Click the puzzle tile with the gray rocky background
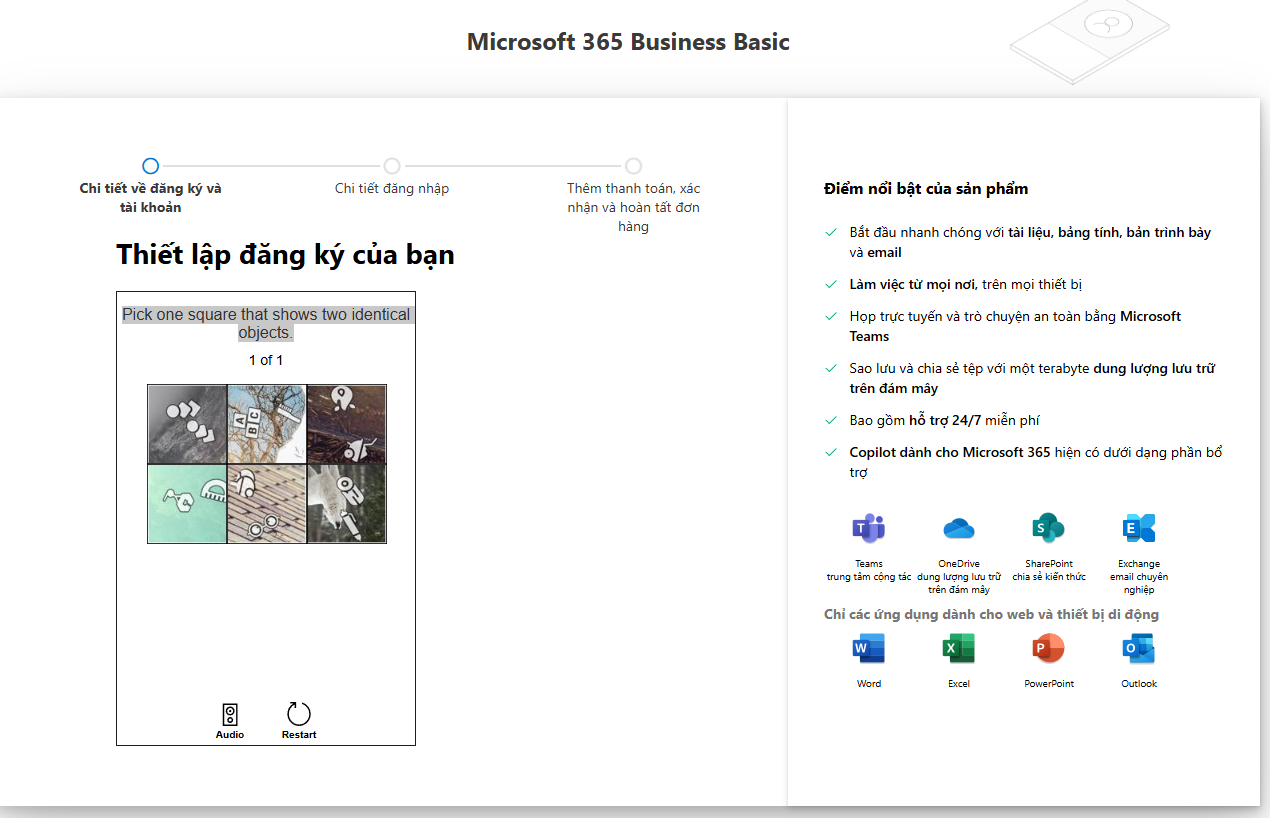The image size is (1270, 818). (187, 425)
